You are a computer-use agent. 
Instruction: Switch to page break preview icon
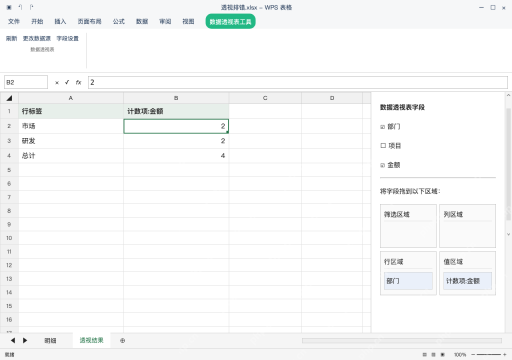[443, 355]
